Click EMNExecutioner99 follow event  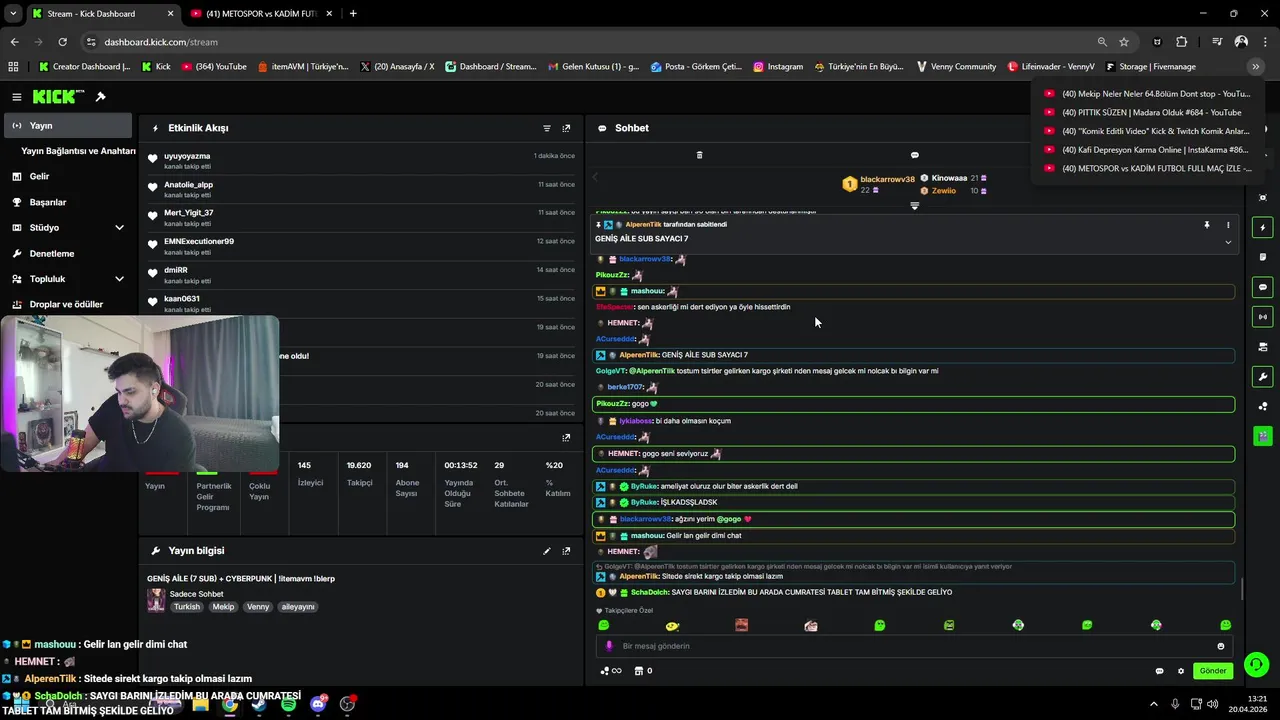point(361,246)
